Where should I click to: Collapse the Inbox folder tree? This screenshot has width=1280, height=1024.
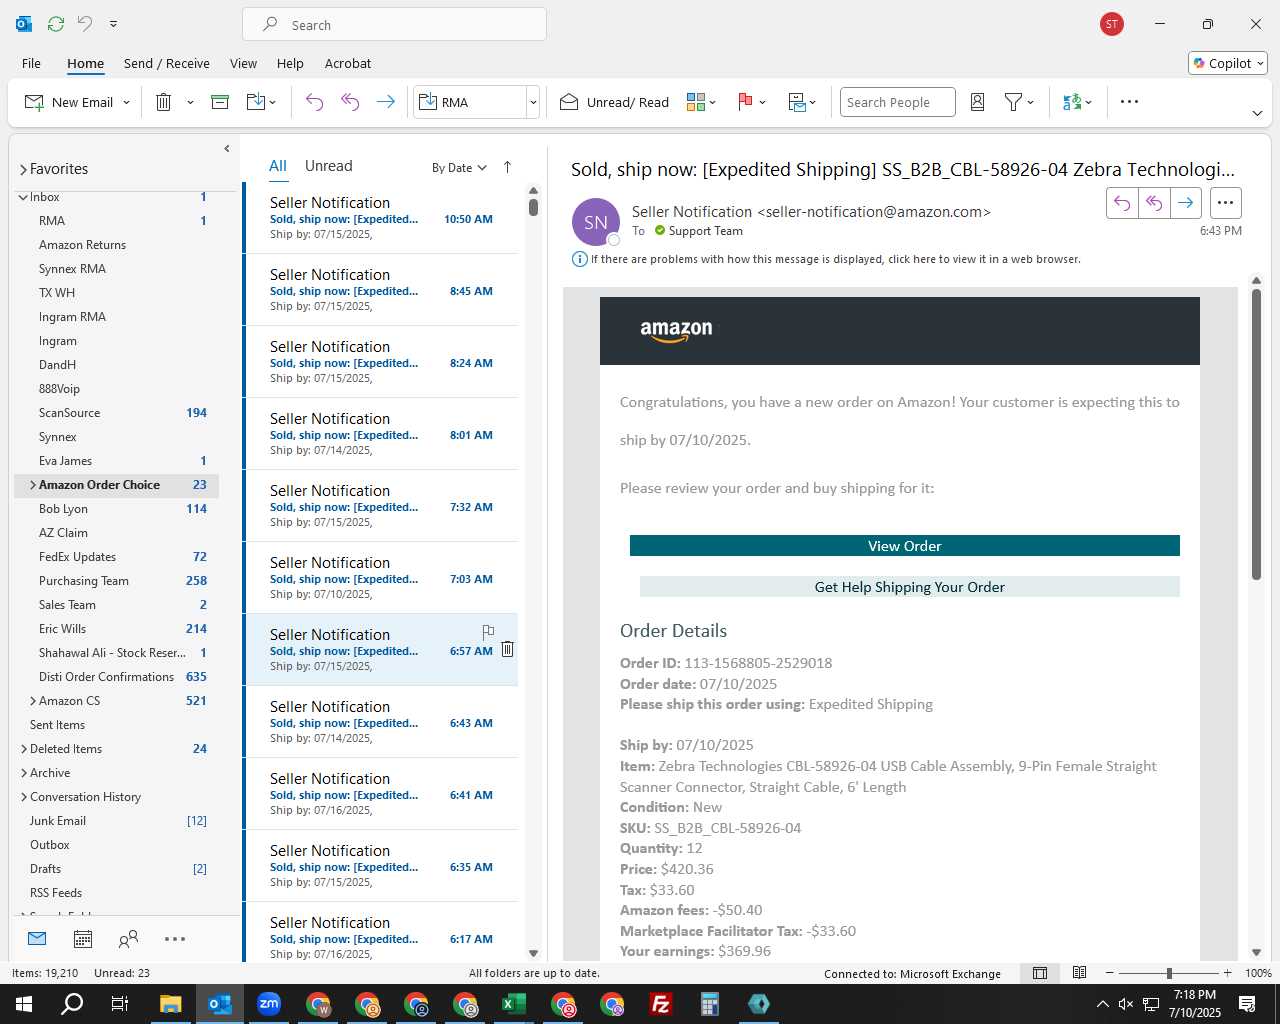tap(23, 197)
